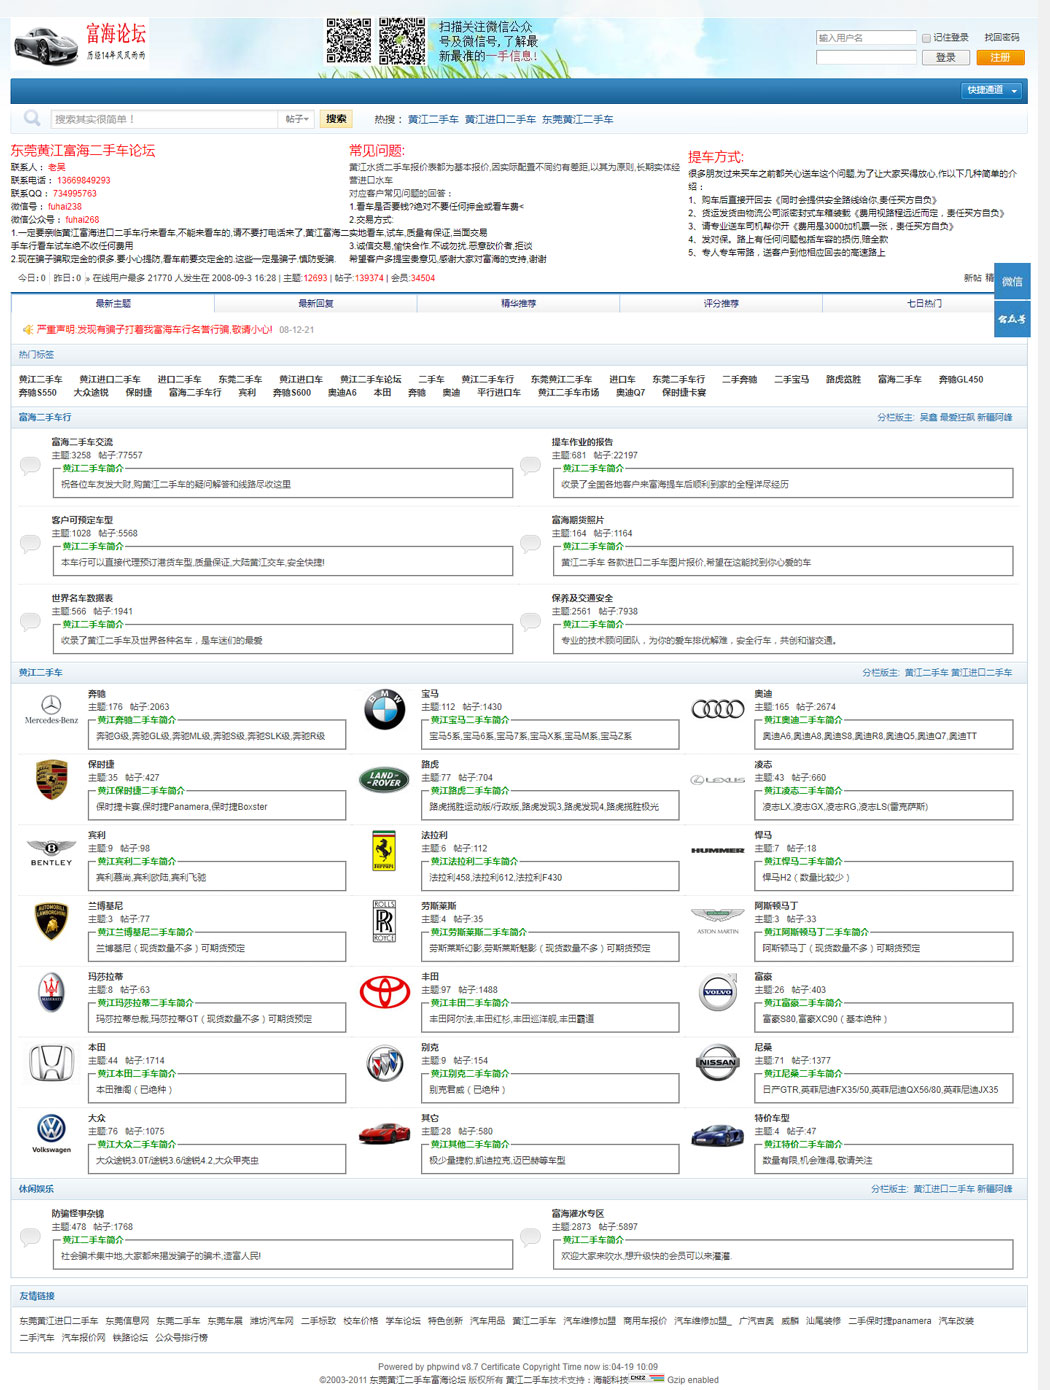
Task: Open the Lexus logo for 凌志
Action: pyautogui.click(x=718, y=780)
